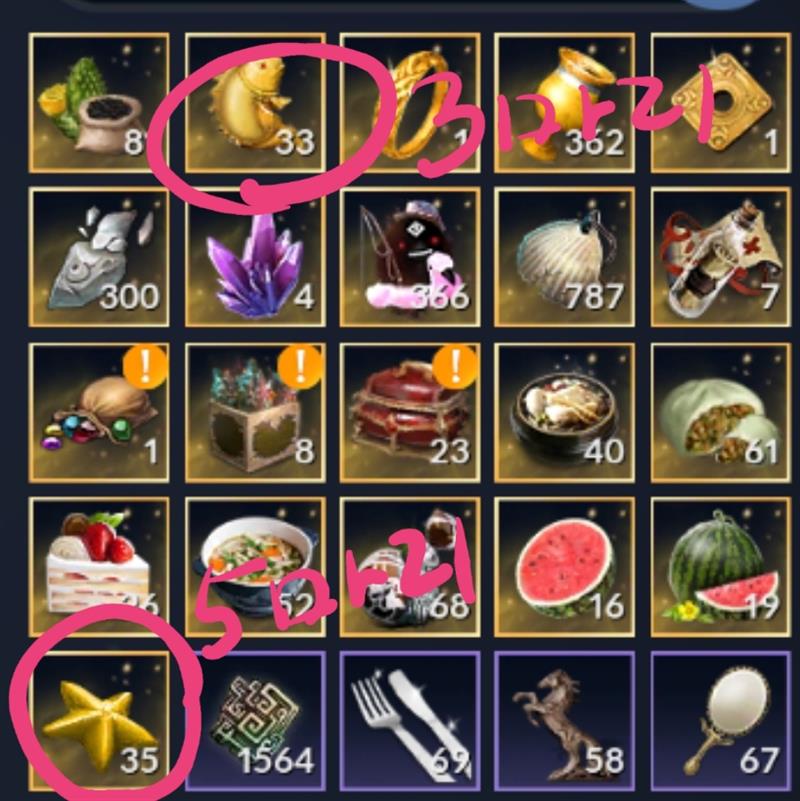
Task: Select the half-cut watermelon item
Action: click(x=564, y=567)
